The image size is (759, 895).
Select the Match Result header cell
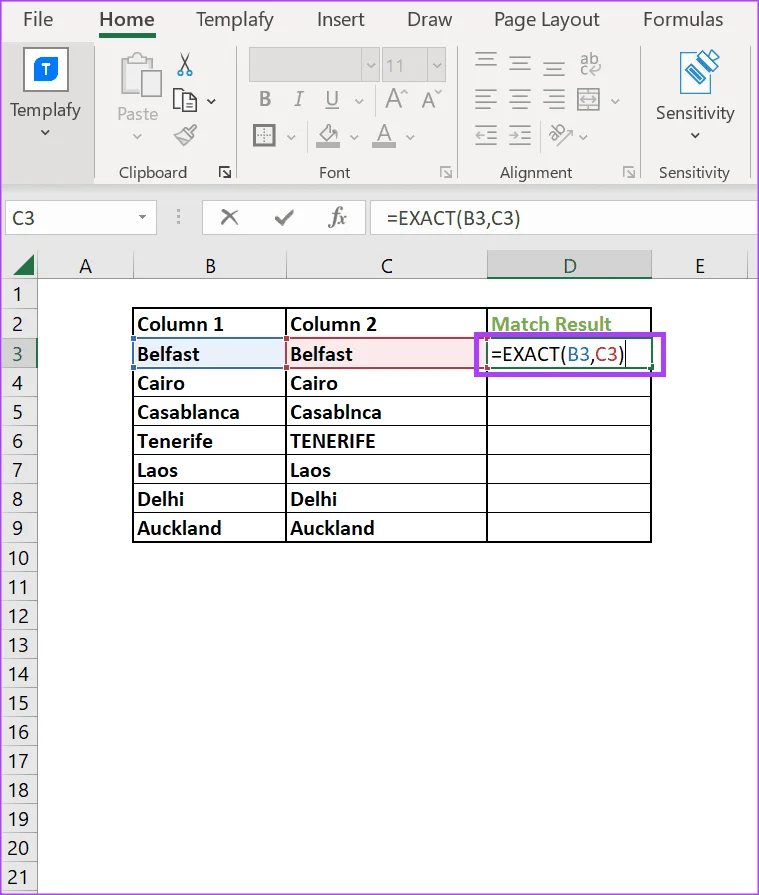pos(569,324)
